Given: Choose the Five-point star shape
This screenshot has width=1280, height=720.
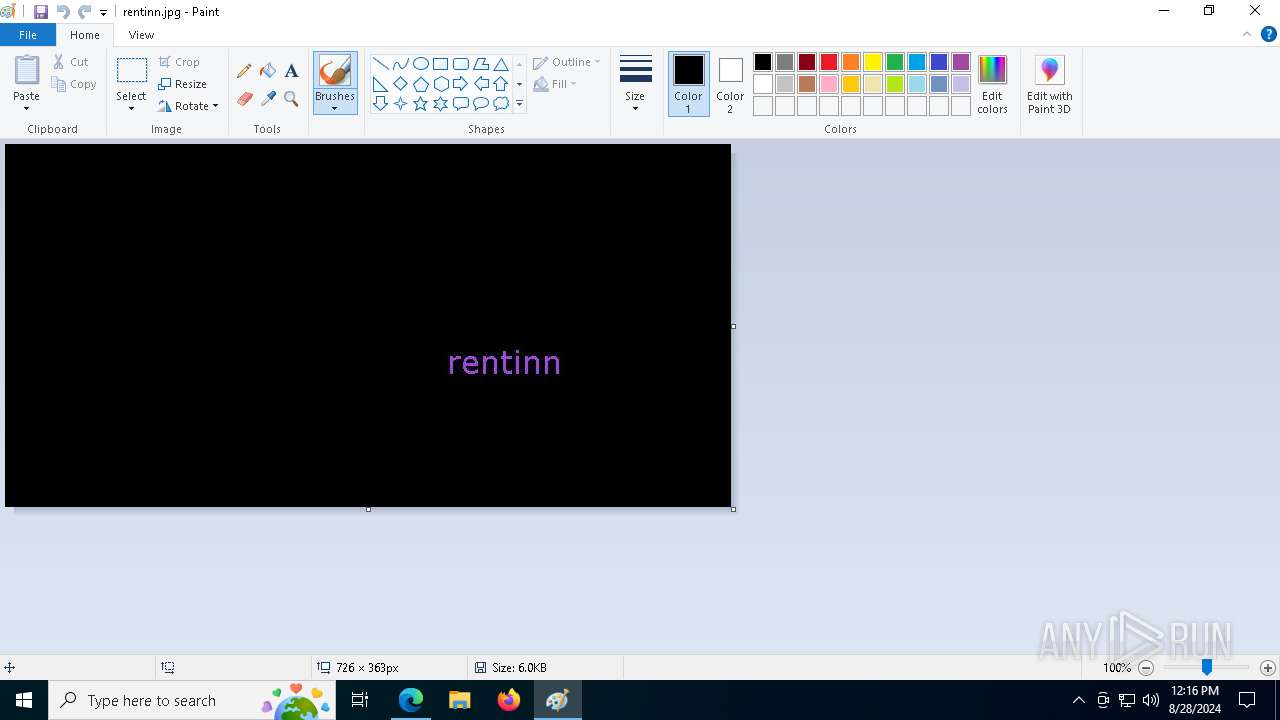Looking at the screenshot, I should [420, 103].
